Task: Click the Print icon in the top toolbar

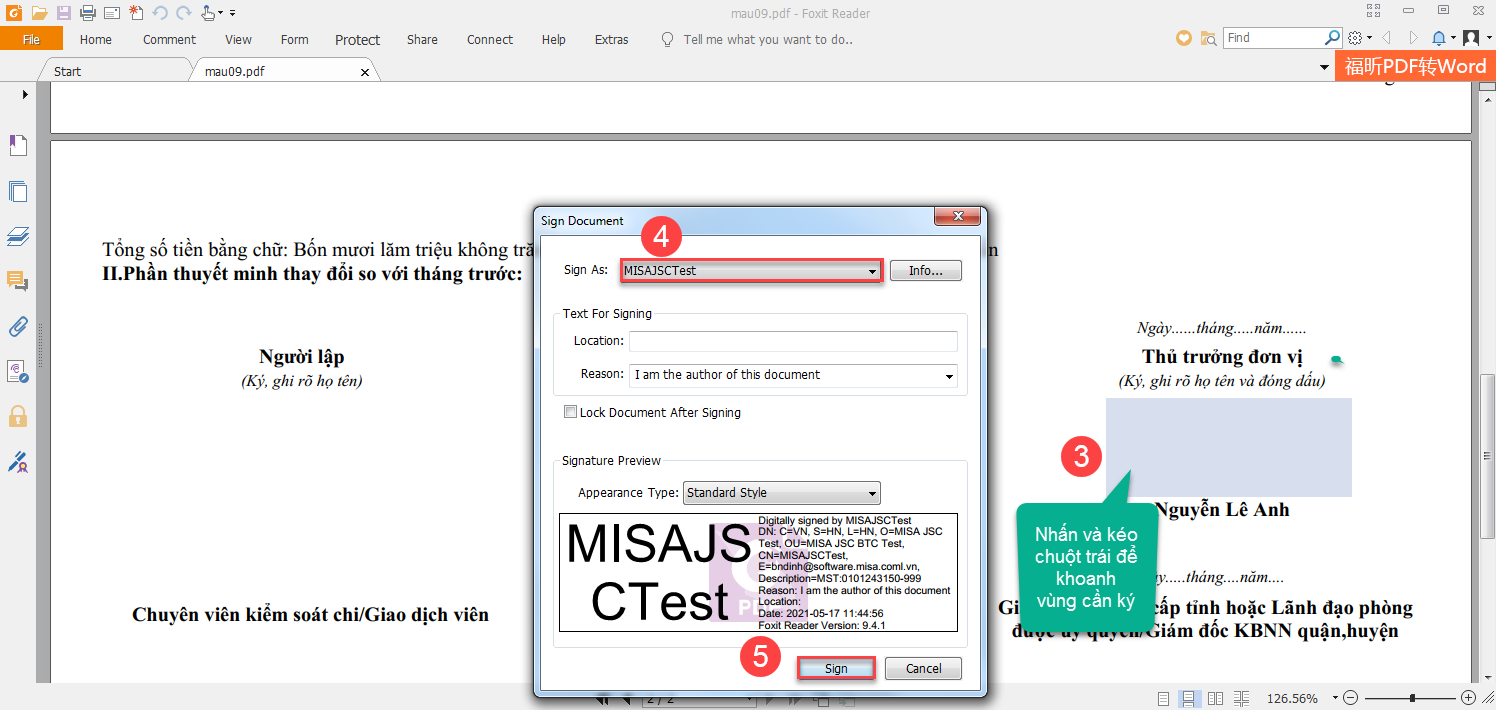Action: (x=87, y=13)
